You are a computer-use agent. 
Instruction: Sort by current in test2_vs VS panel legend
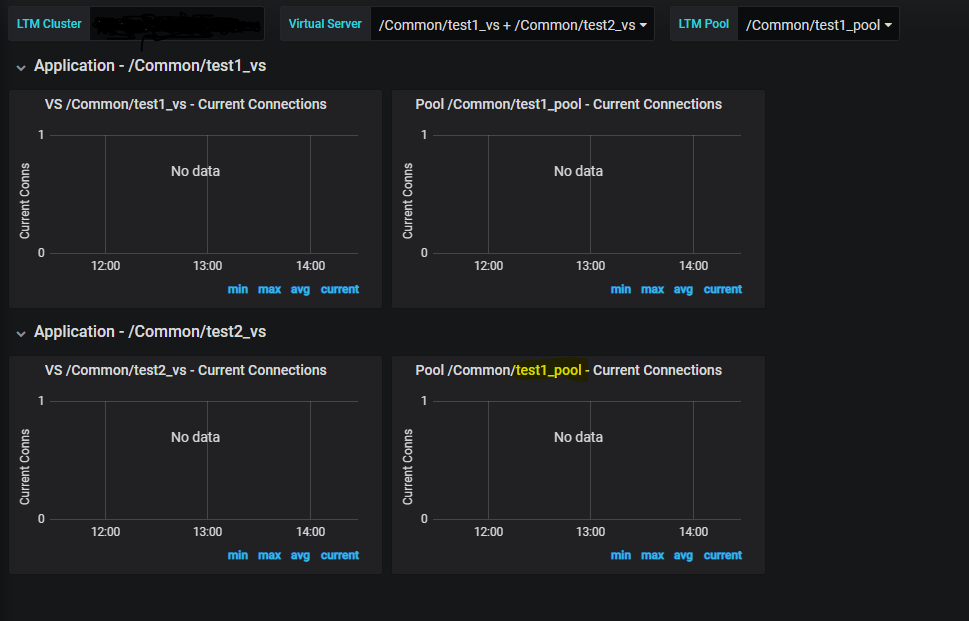tap(340, 555)
